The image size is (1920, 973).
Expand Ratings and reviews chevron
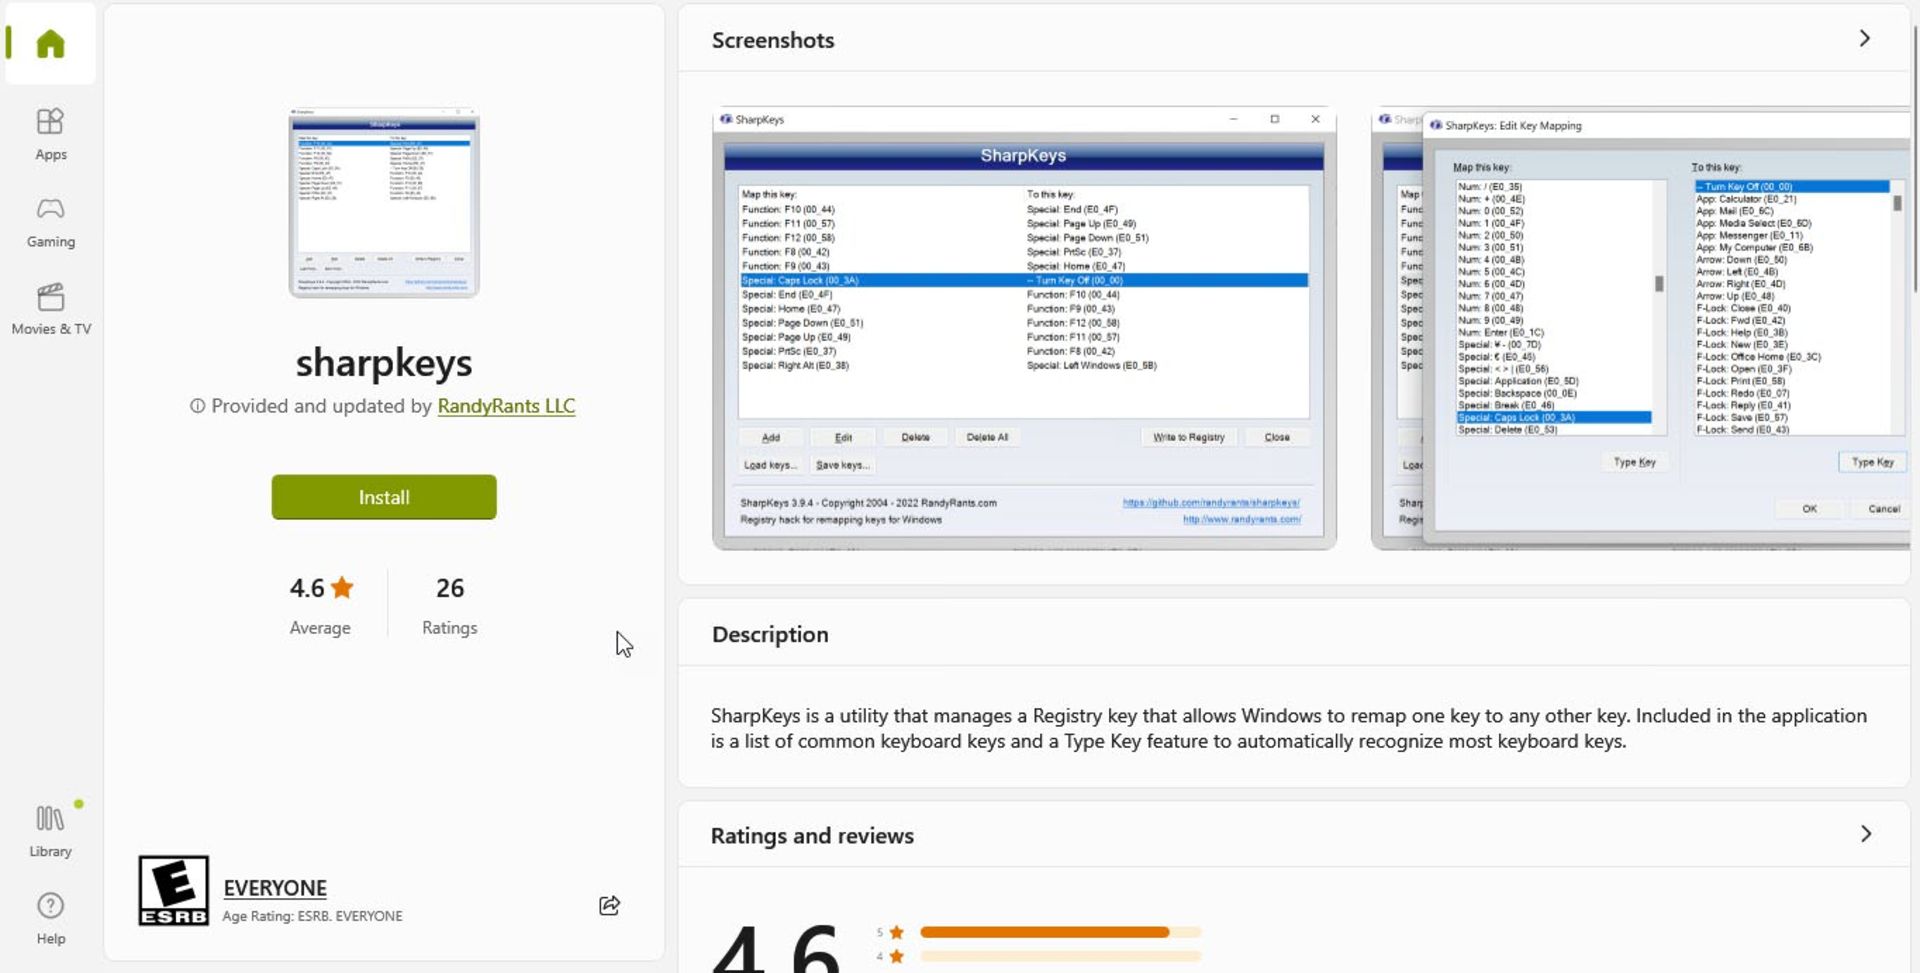coord(1865,834)
